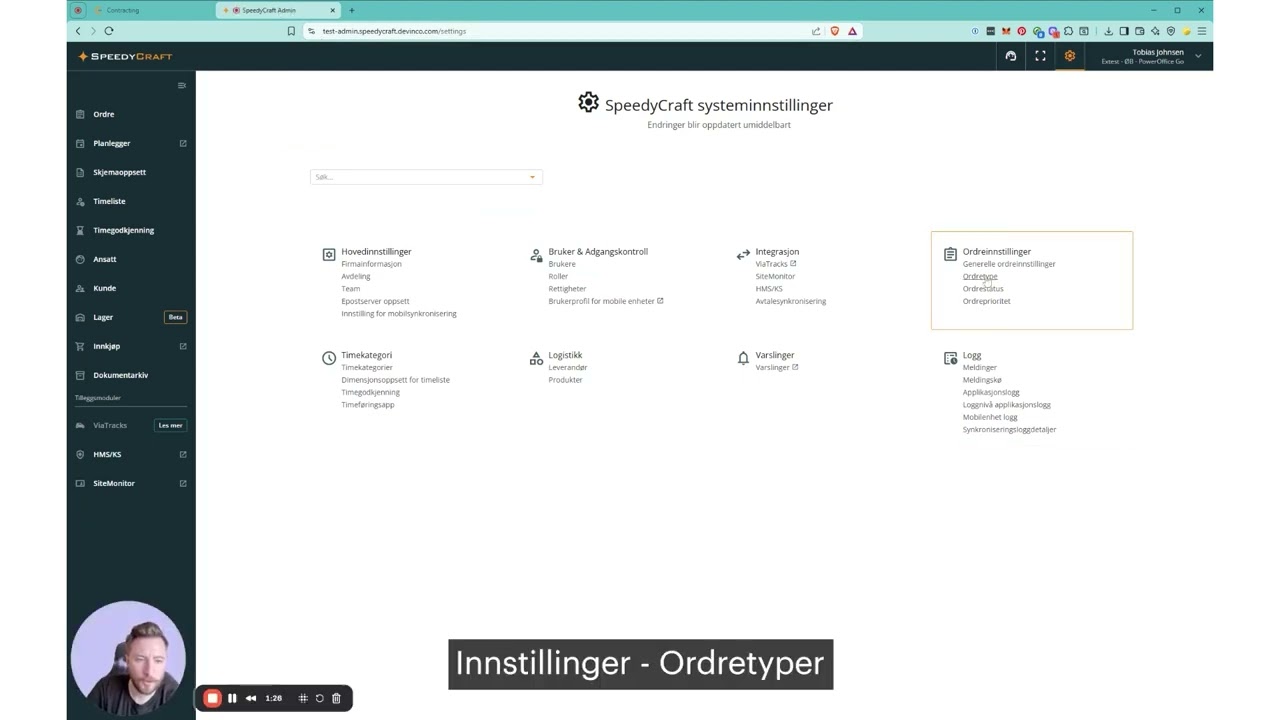Open Timekategorier under Timekategori

point(367,367)
